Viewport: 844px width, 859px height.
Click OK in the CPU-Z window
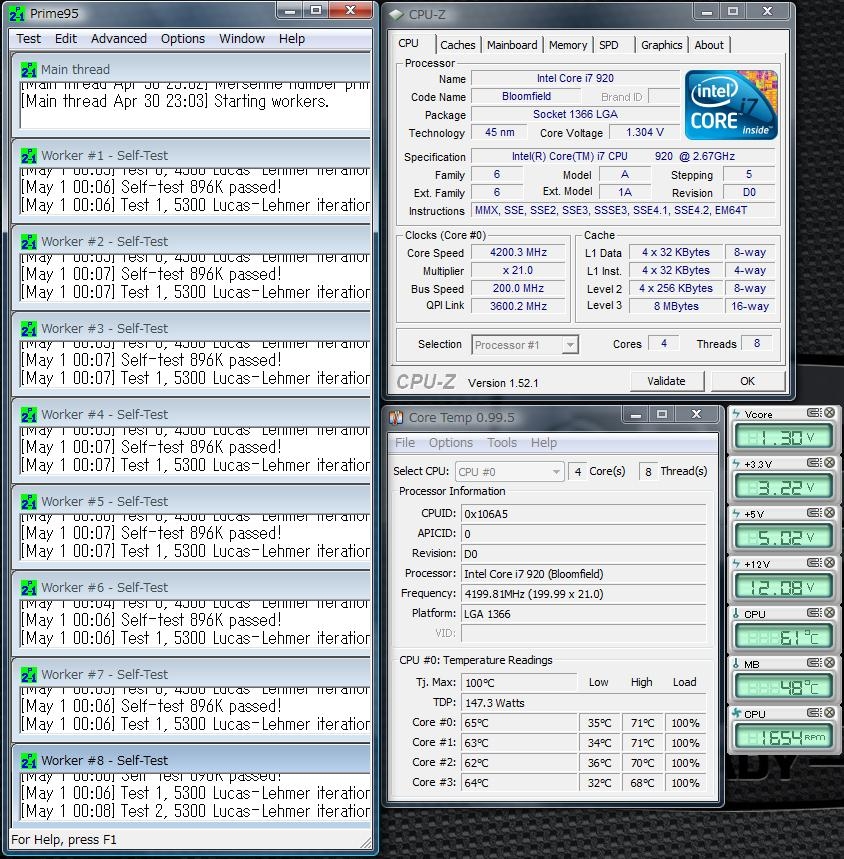coord(747,381)
